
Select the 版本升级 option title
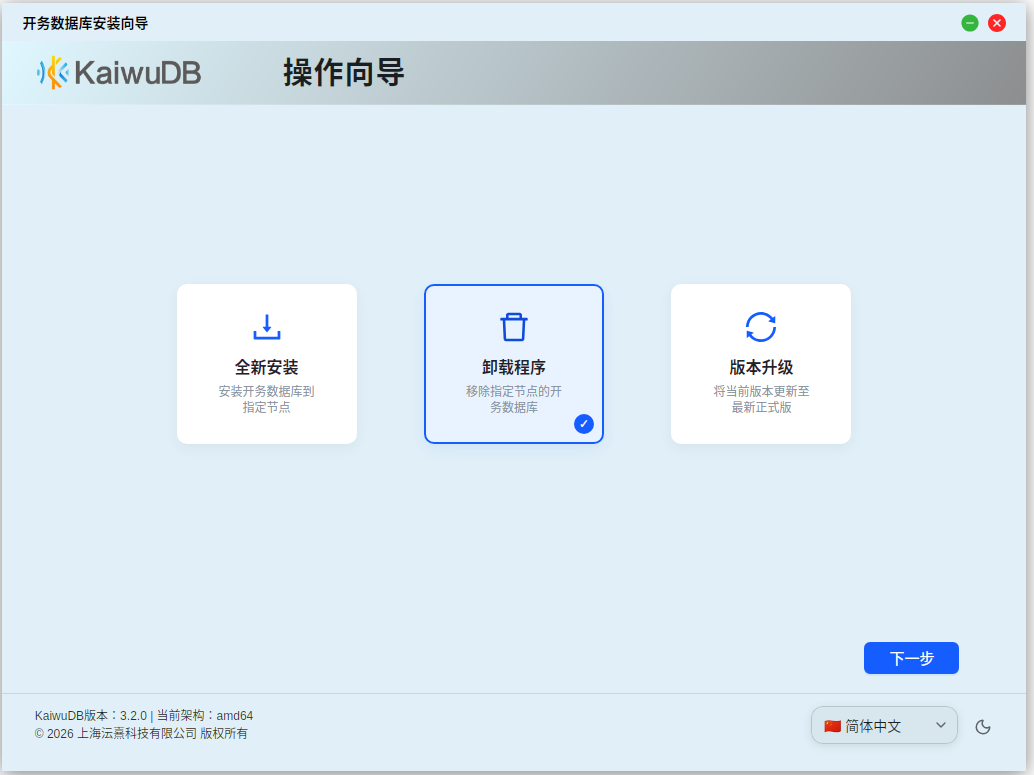[x=761, y=367]
